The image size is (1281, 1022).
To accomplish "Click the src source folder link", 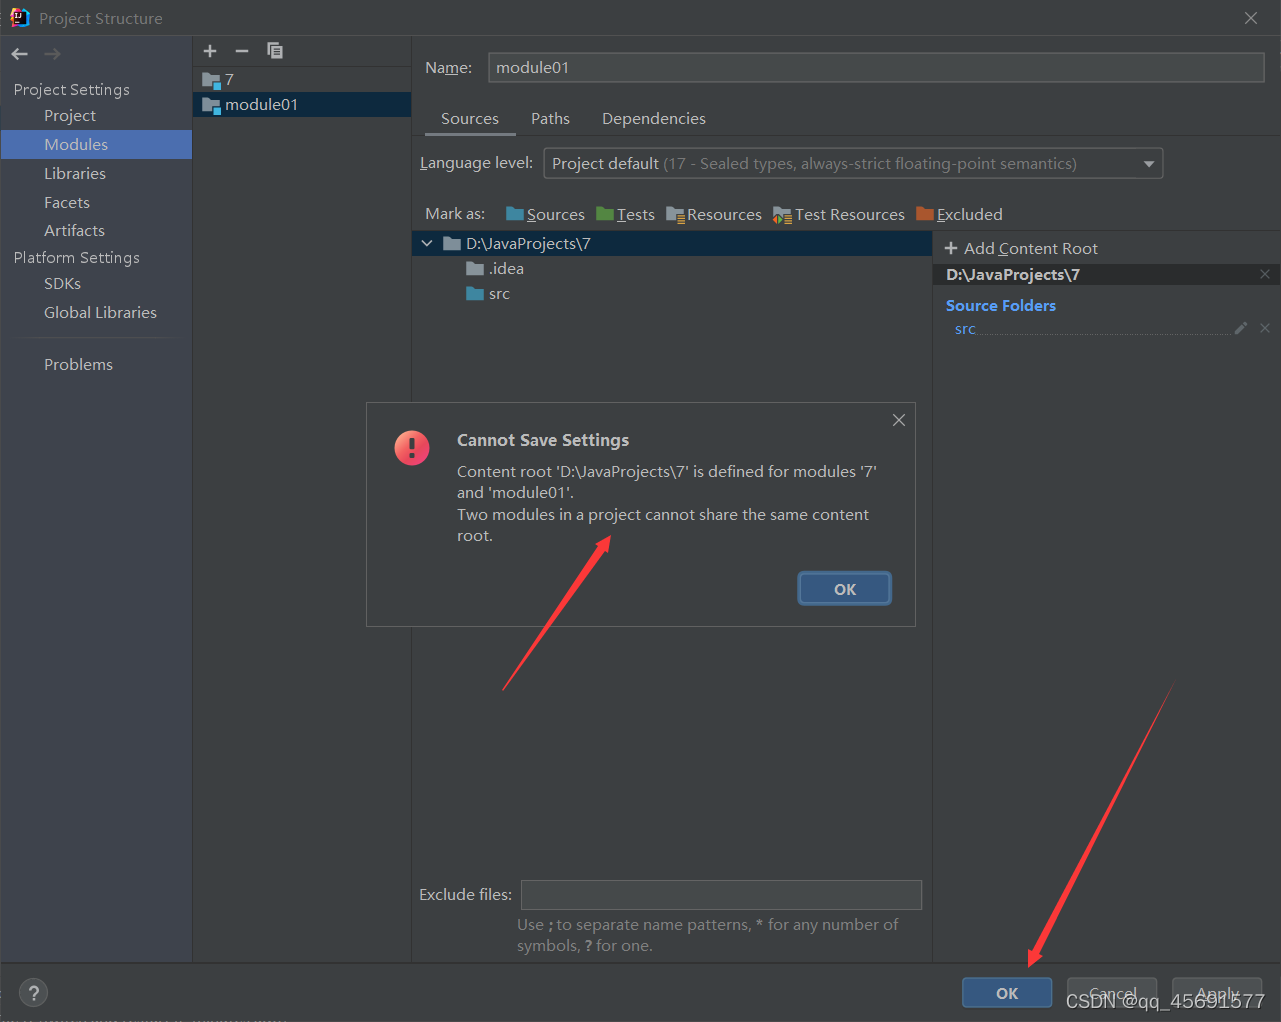I will [x=965, y=329].
